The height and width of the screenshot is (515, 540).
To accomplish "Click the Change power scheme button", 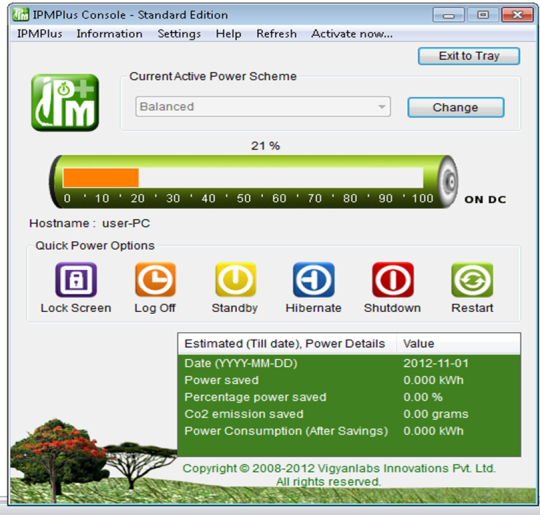I will pos(456,107).
